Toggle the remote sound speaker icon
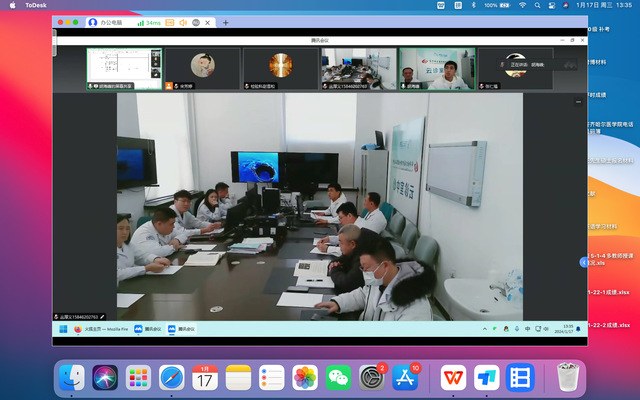This screenshot has width=640, height=400. (183, 22)
